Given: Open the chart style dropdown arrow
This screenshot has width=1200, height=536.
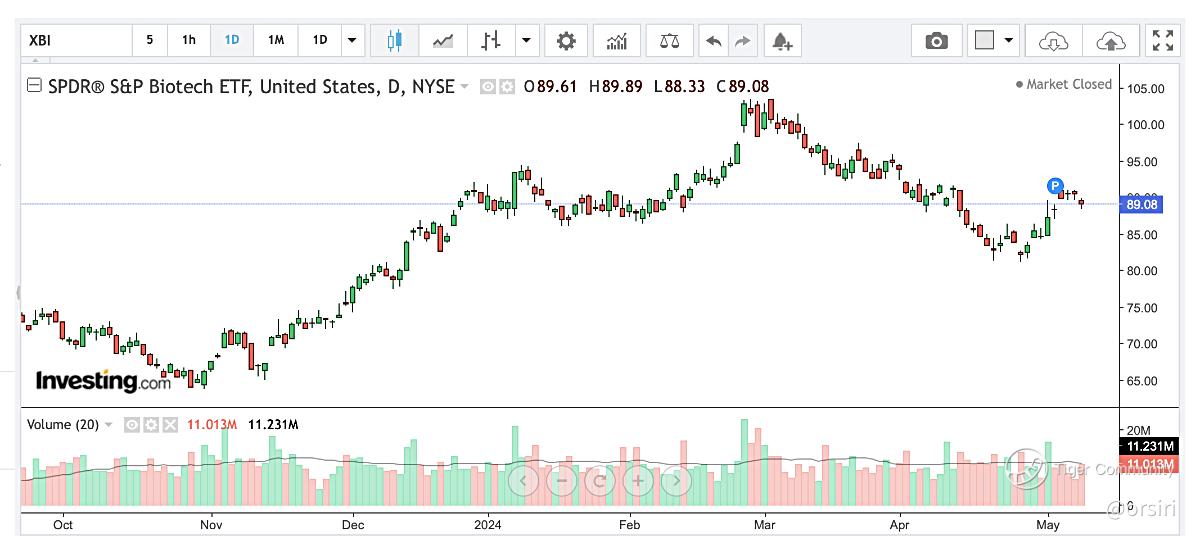Looking at the screenshot, I should [x=527, y=40].
